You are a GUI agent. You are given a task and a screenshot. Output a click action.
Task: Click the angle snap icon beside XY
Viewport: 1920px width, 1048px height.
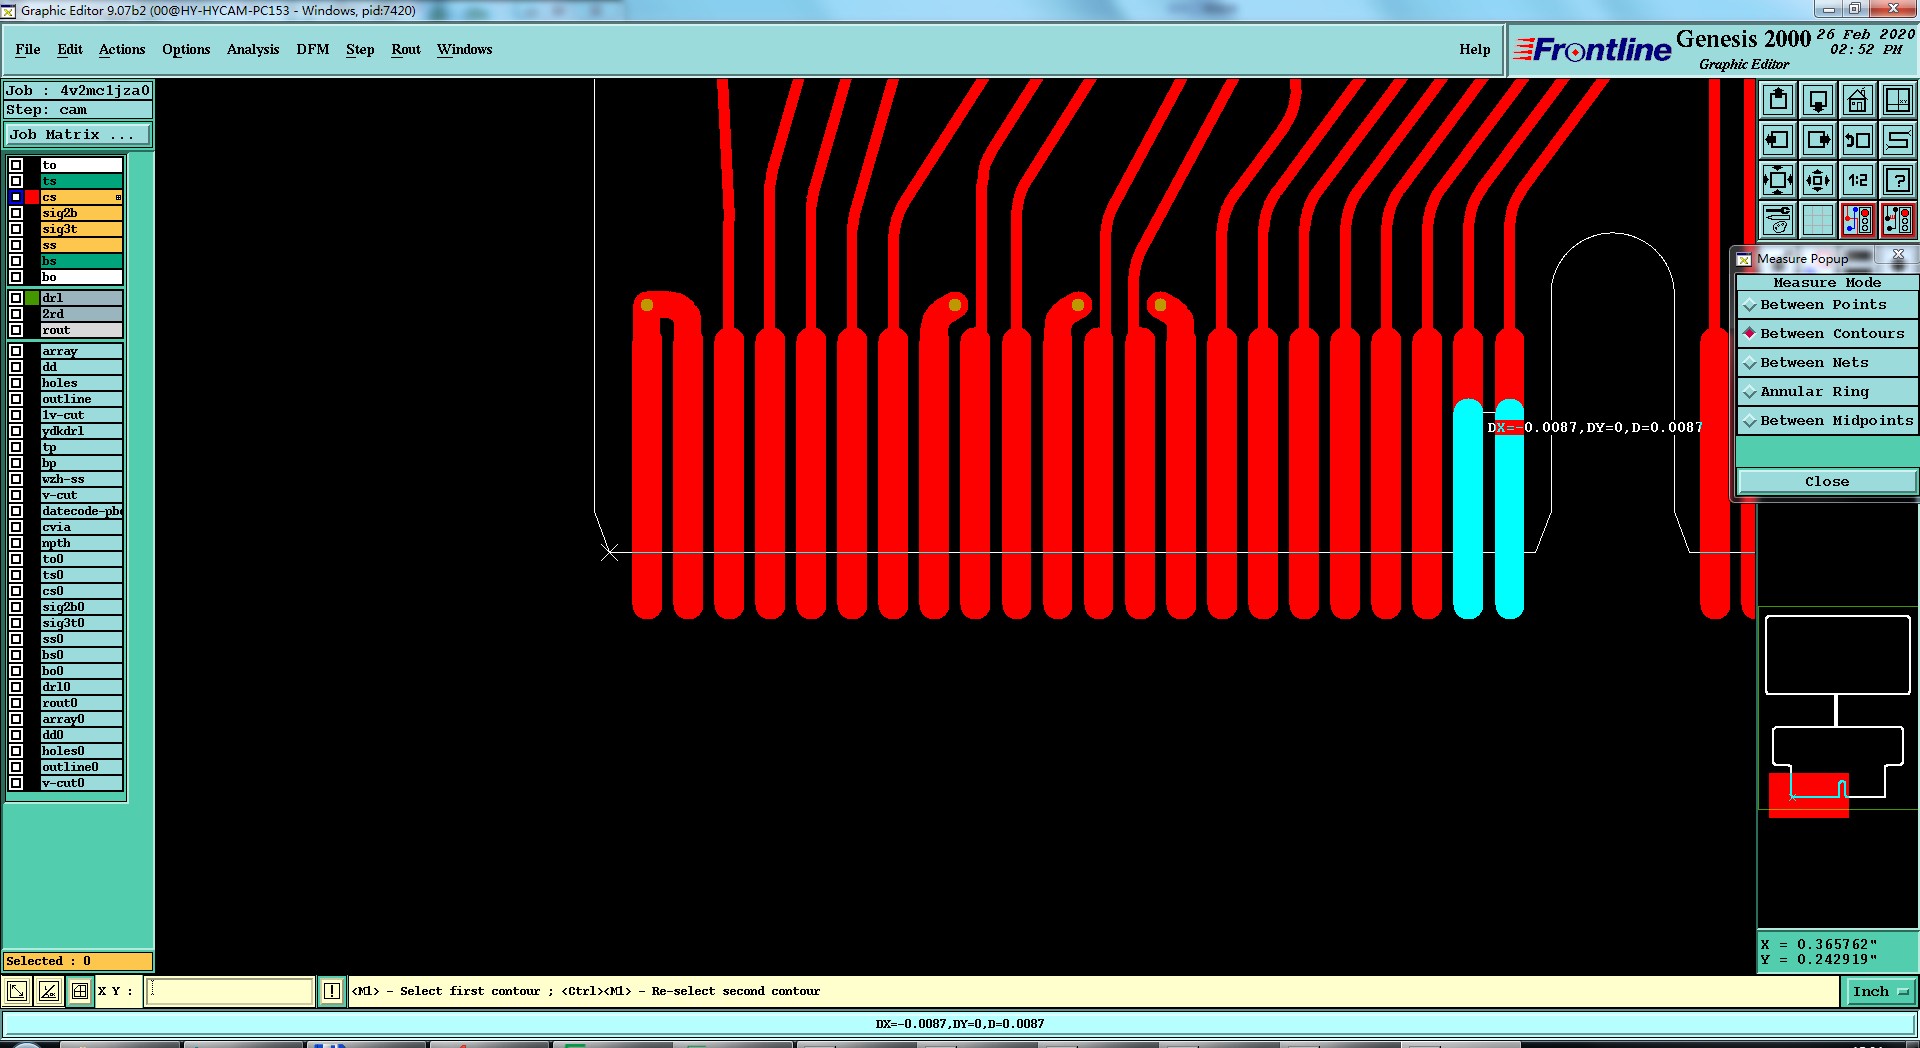click(48, 991)
